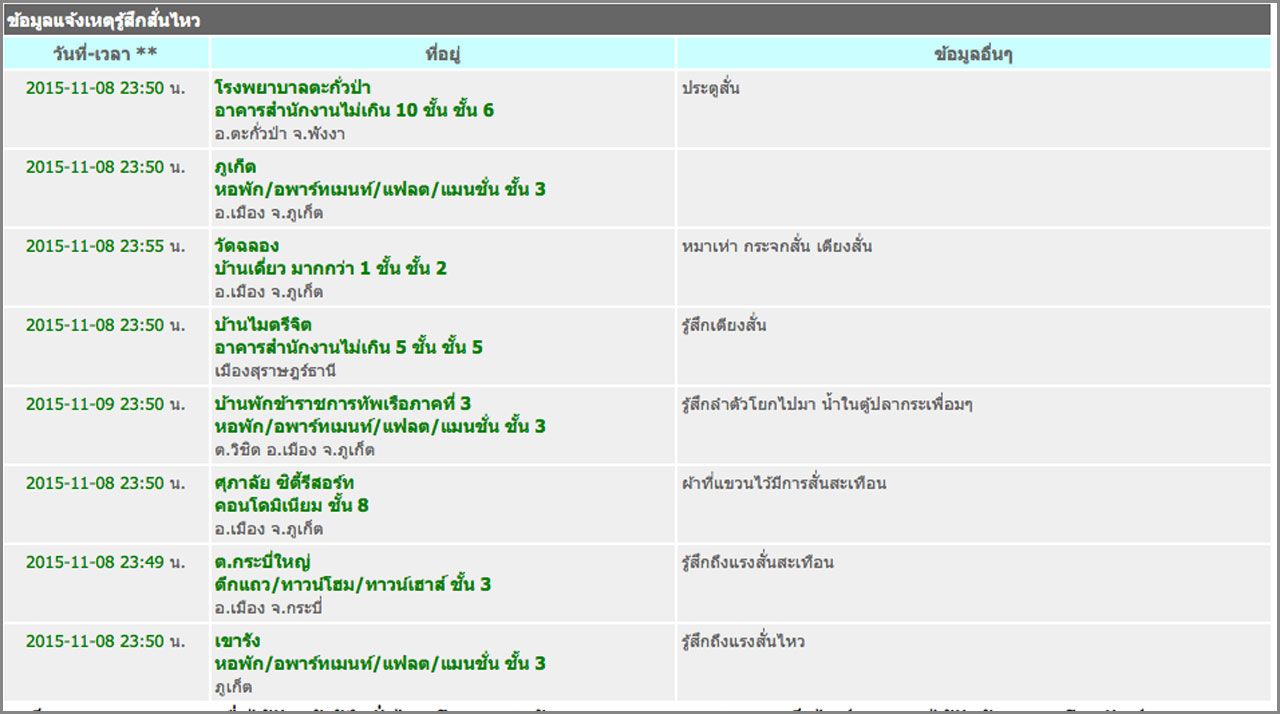1280x714 pixels.
Task: Select the 2015-11-08 23:49 น. timestamp
Action: (x=105, y=562)
